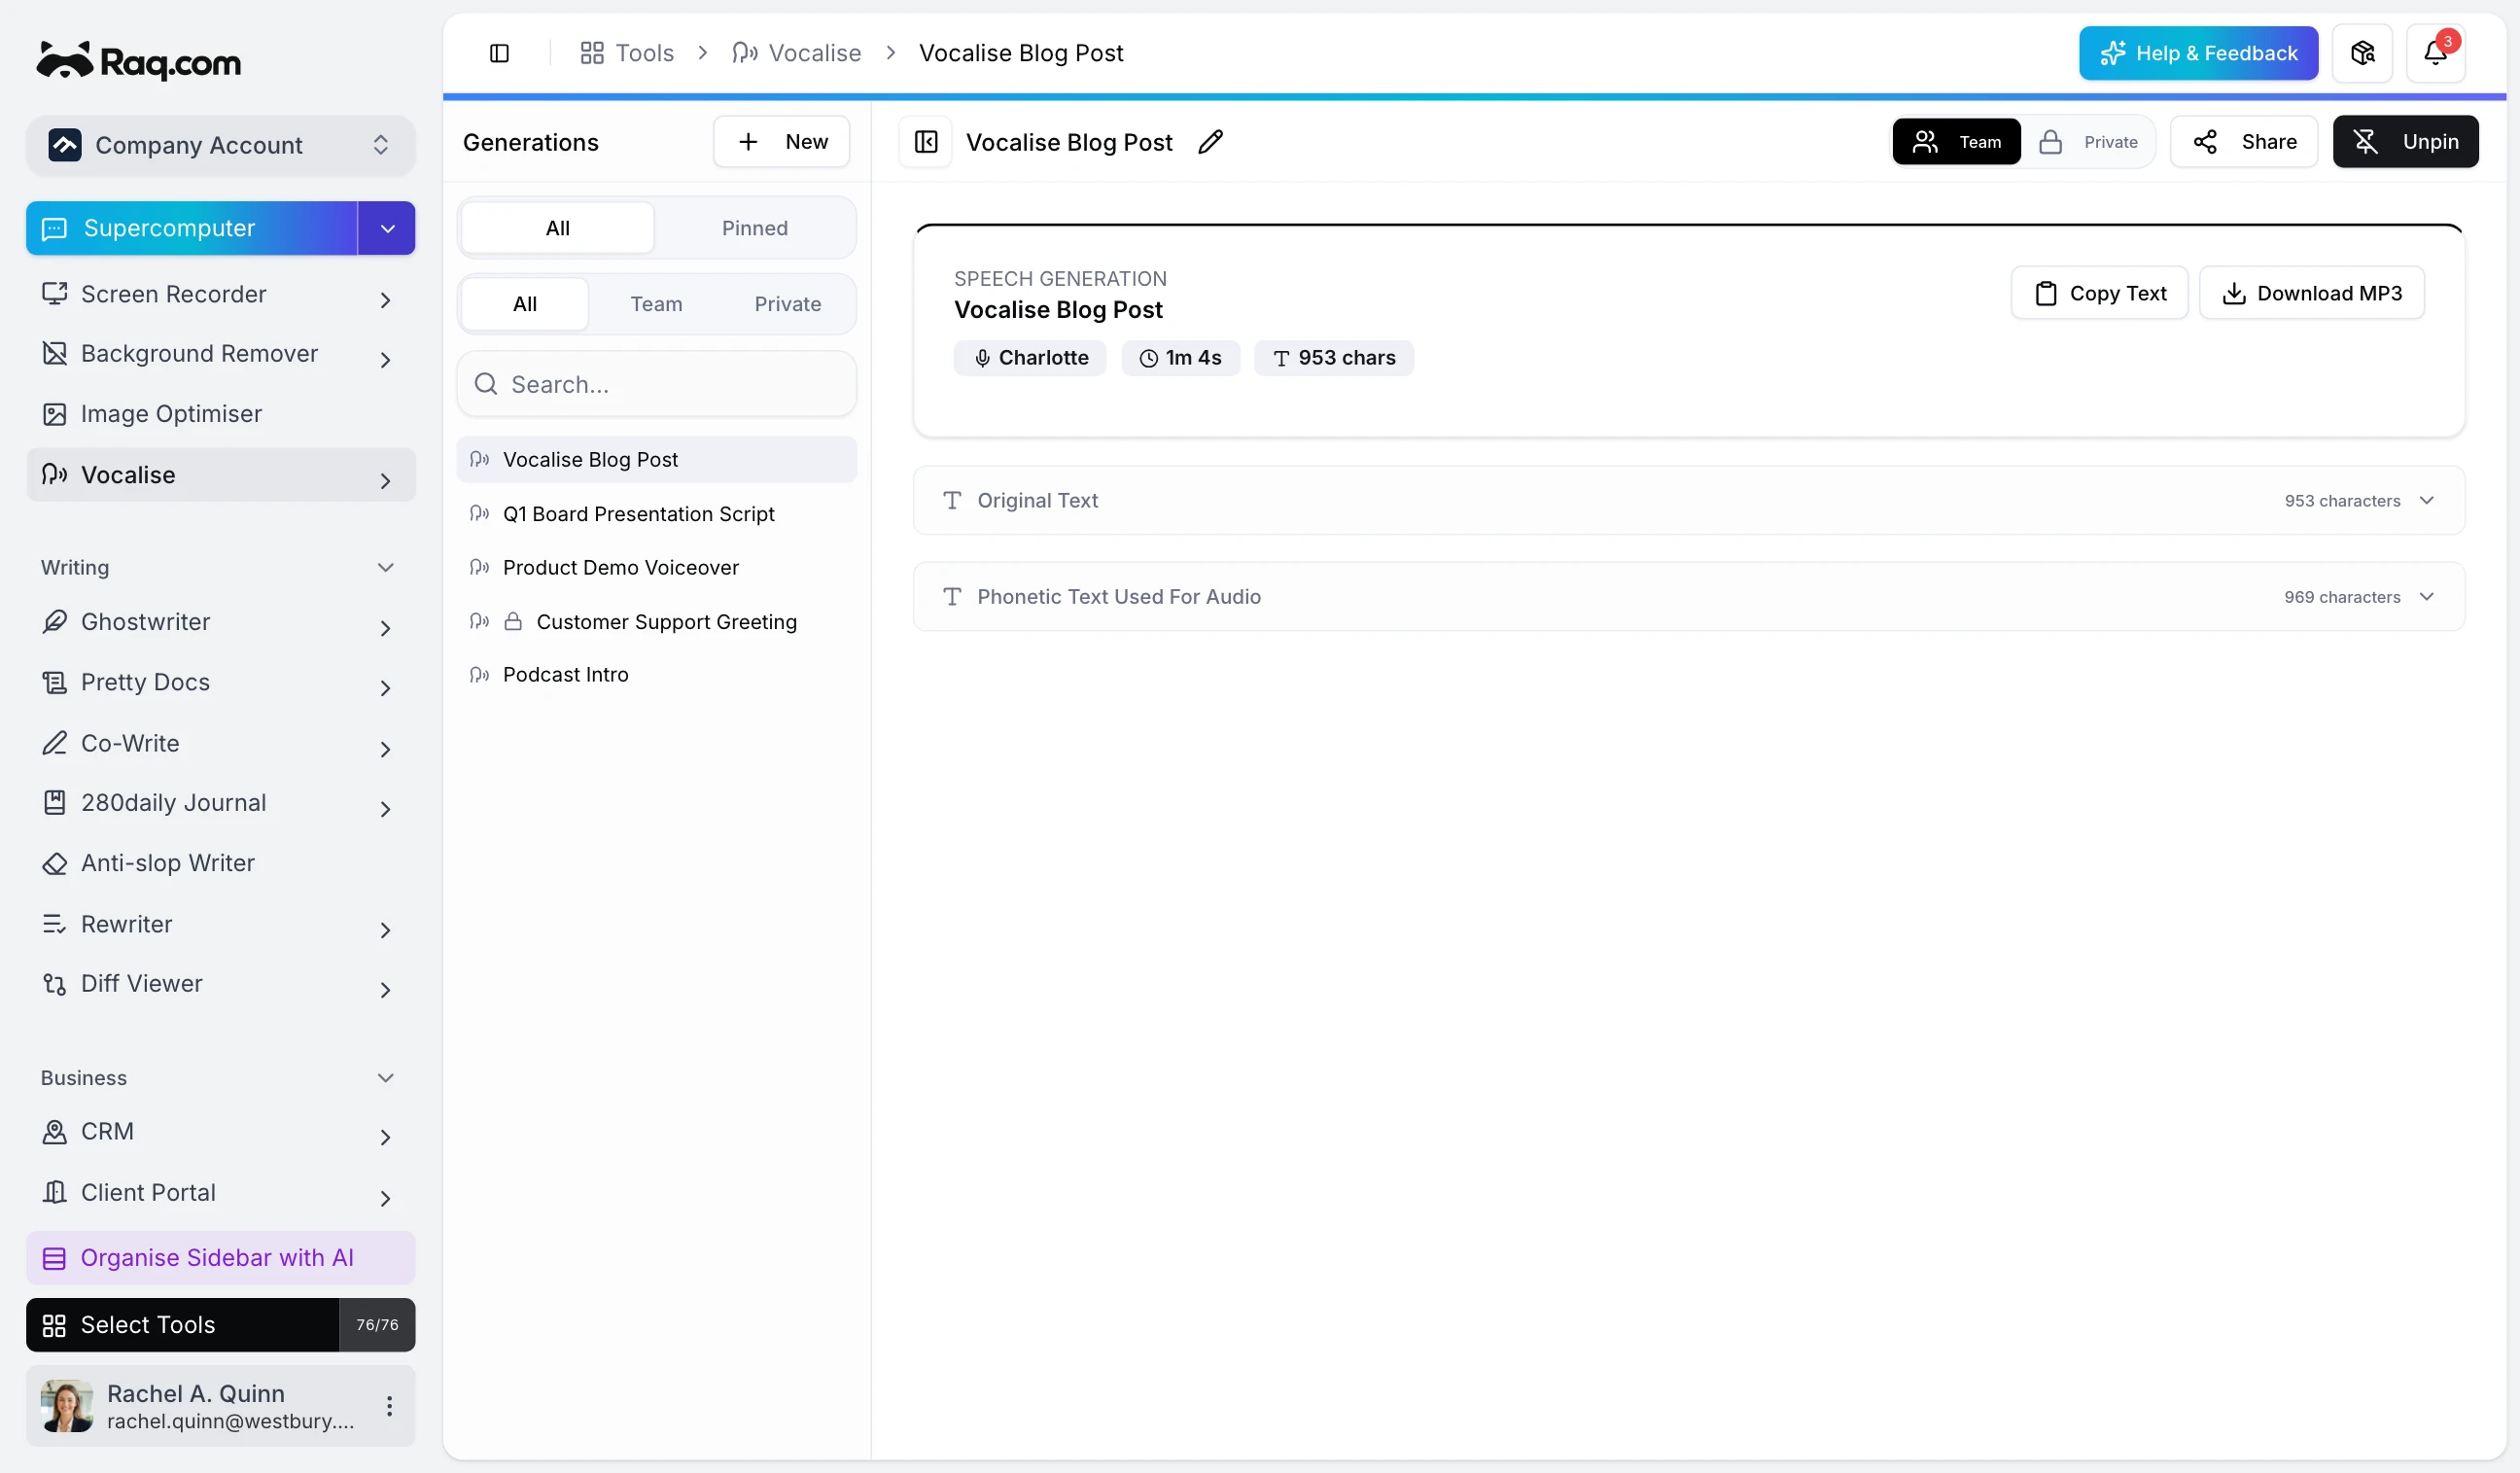Expand Phonetic Text Used For Audio
The height and width of the screenshot is (1473, 2520).
[1689, 597]
